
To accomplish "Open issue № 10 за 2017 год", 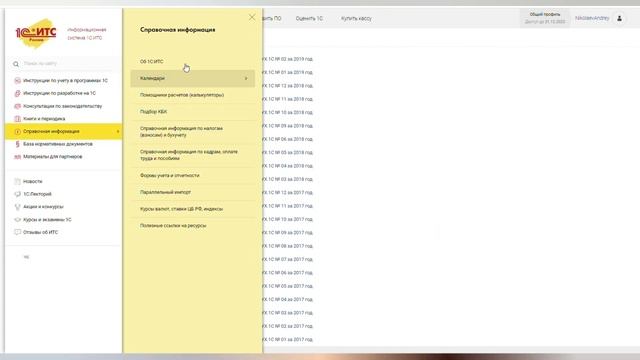I will pos(288,220).
